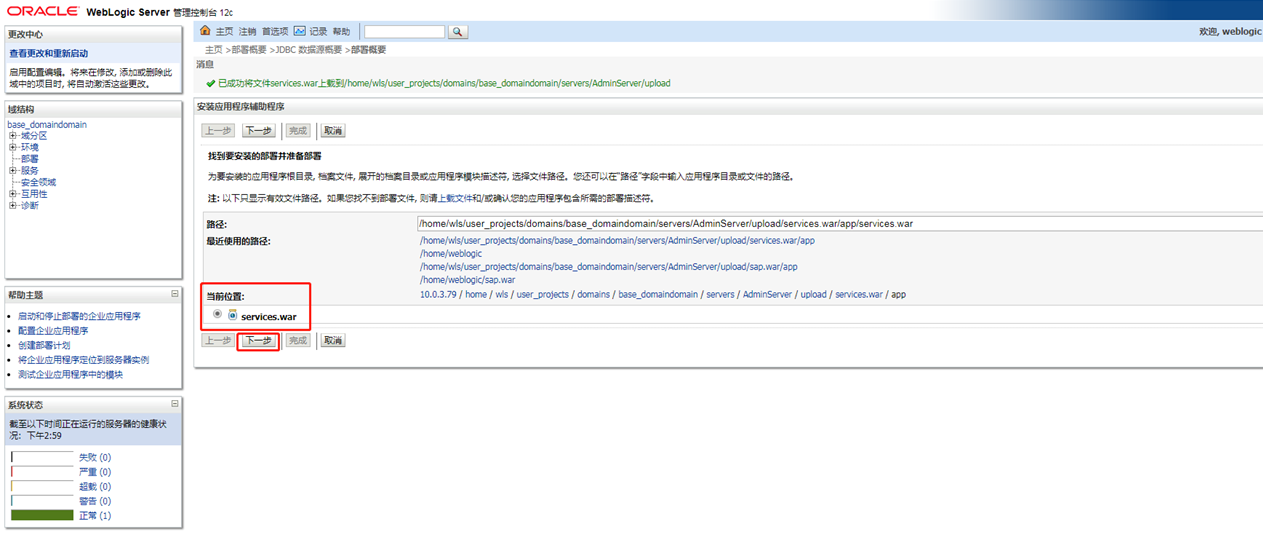
Task: Click the record chart icon beside 记录
Action: pos(299,31)
